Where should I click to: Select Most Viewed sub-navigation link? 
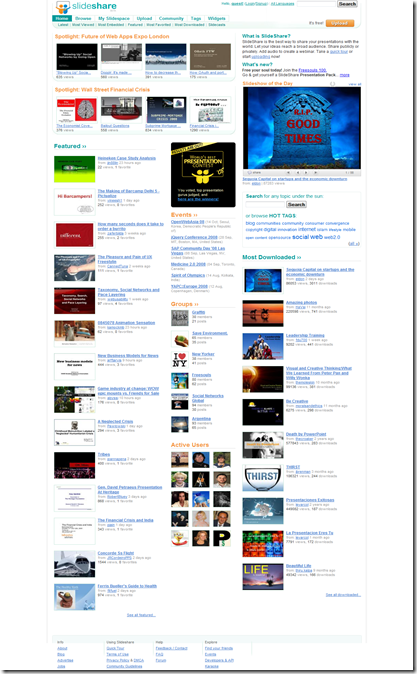83,25
